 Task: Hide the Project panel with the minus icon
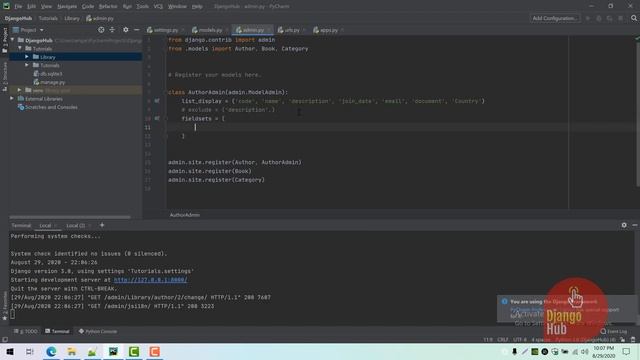[137, 30]
